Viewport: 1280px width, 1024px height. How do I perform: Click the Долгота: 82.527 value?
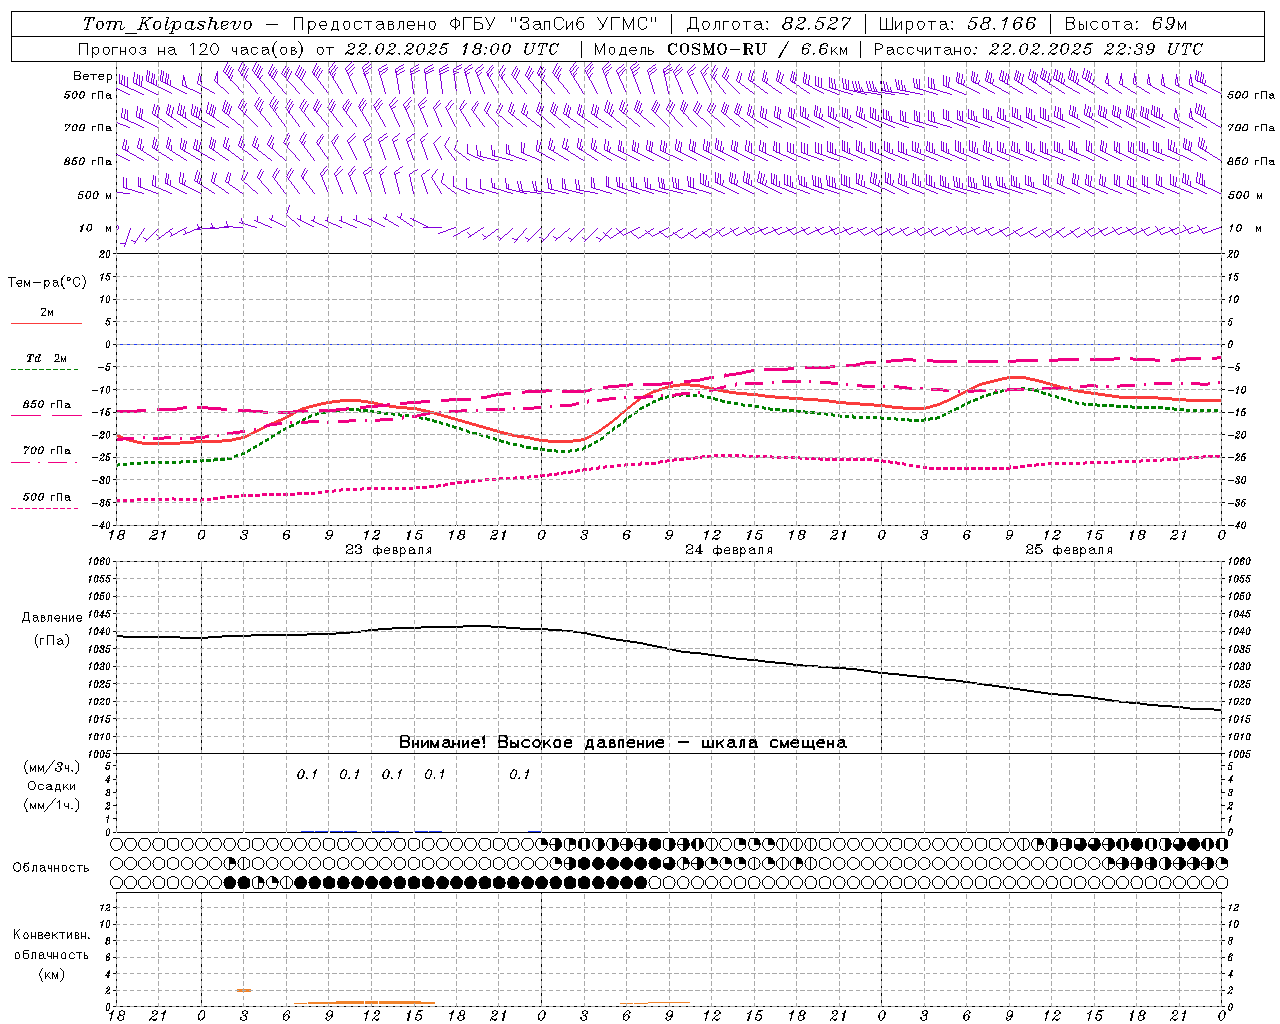tap(769, 24)
